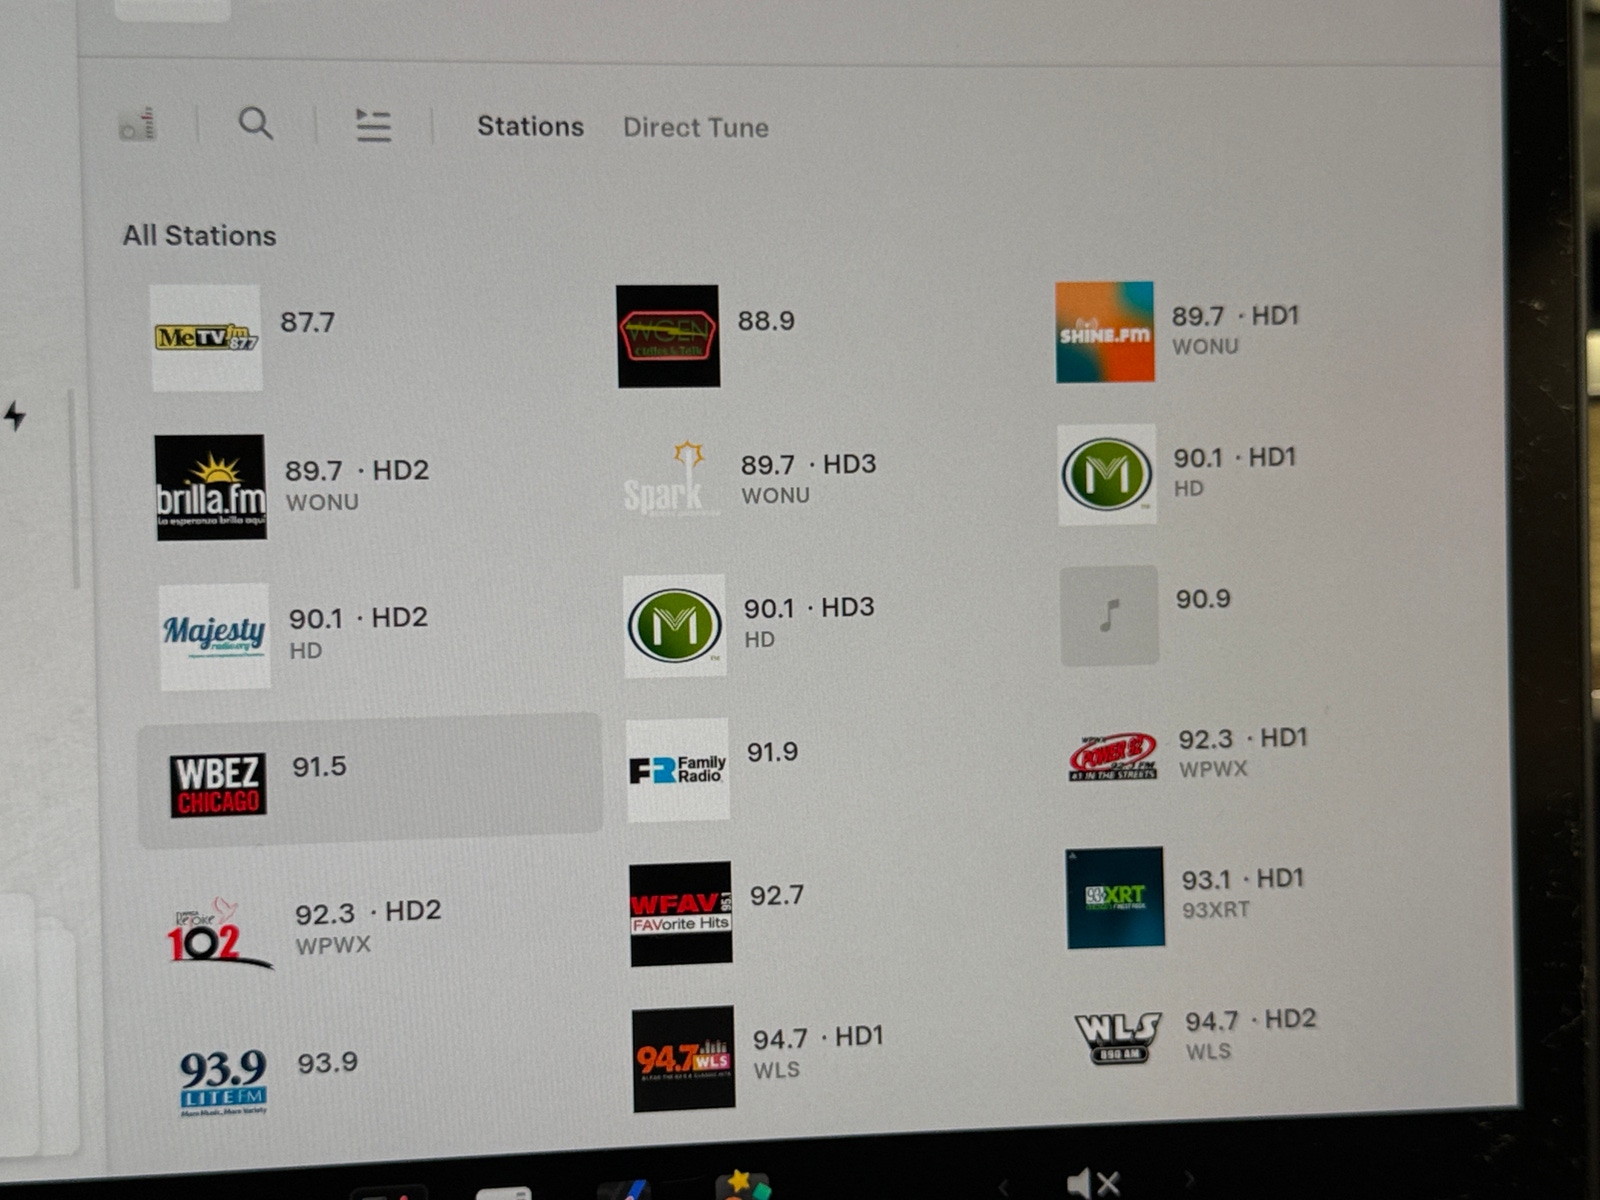The height and width of the screenshot is (1200, 1600).
Task: Tune to the MeTV FM 87.7 logo
Action: click(206, 337)
